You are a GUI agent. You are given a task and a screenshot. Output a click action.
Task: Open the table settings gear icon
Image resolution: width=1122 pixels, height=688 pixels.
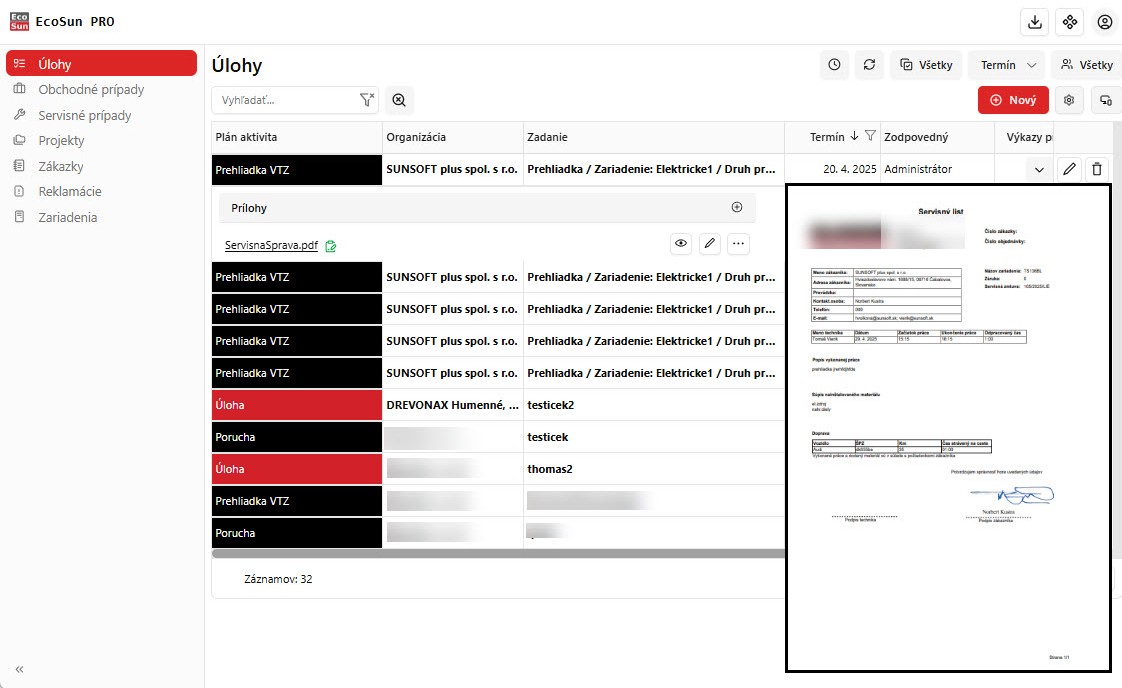pos(1070,100)
